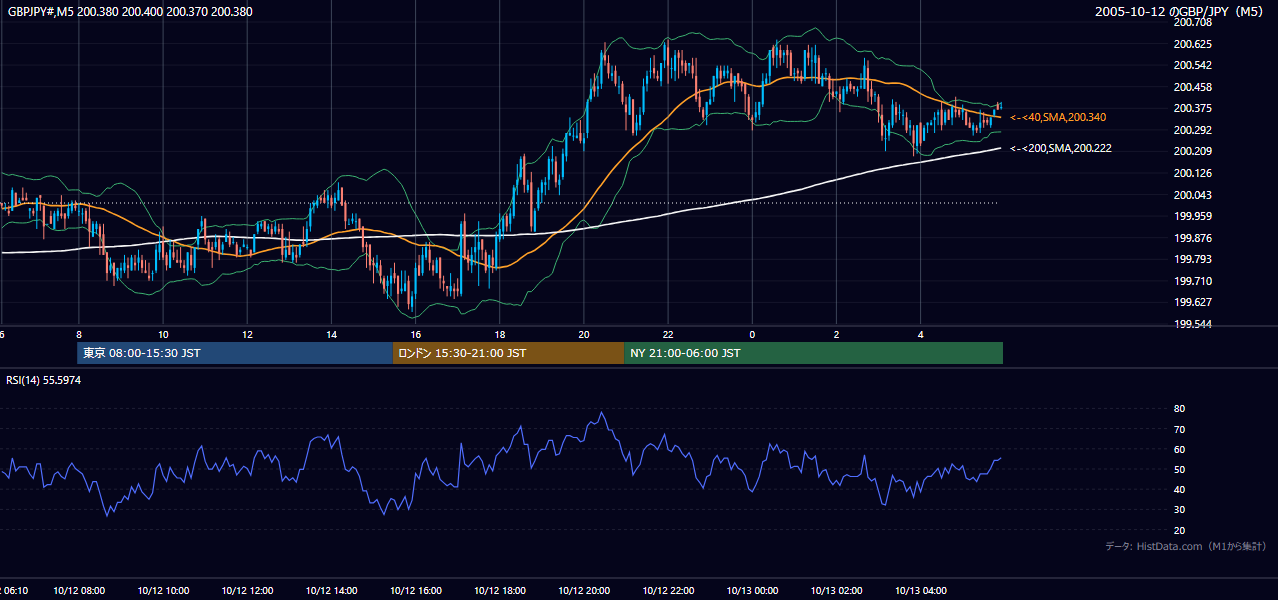Click RSI scale value 70

(x=1179, y=429)
